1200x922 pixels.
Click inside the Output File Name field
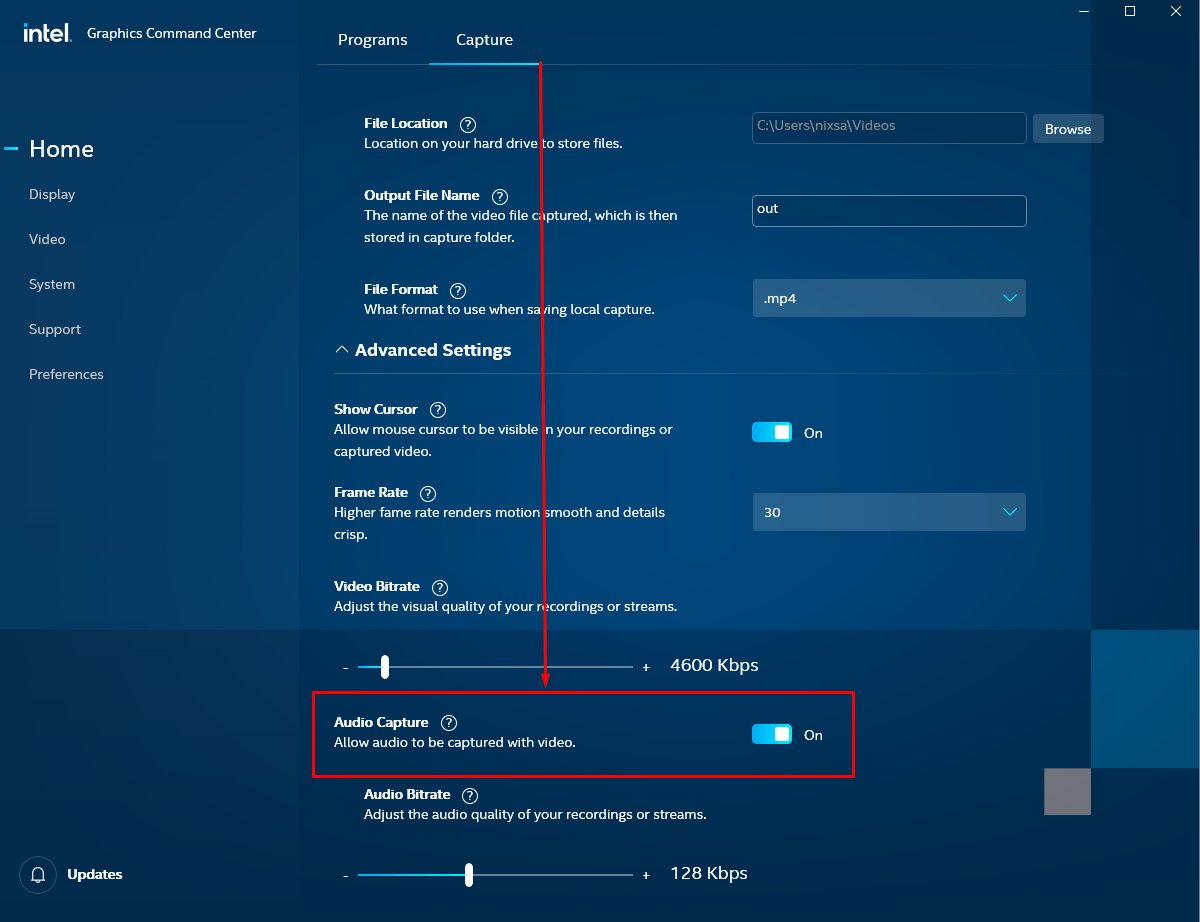pyautogui.click(x=888, y=210)
